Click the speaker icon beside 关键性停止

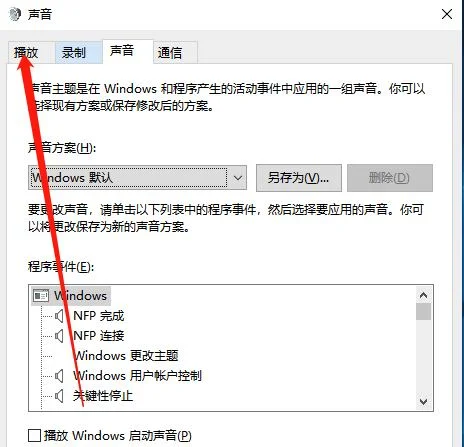coord(59,396)
